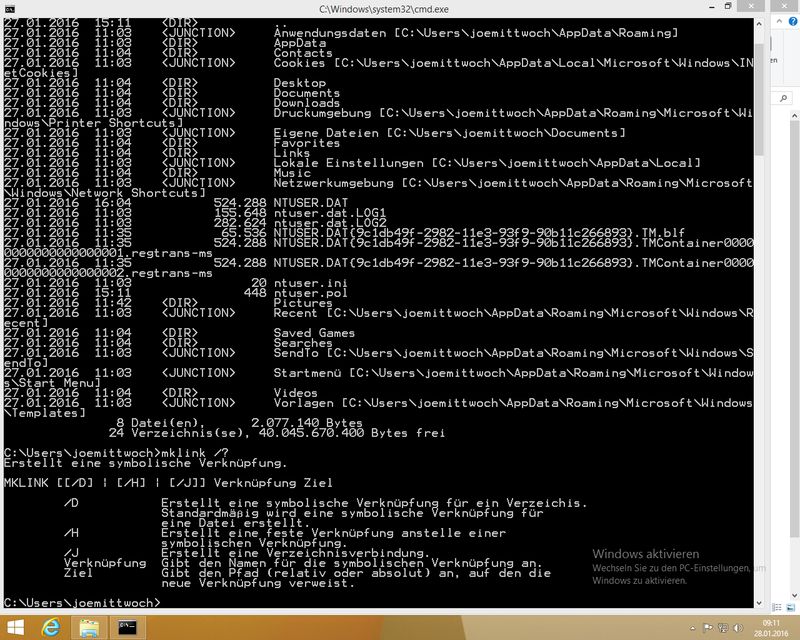Show hidden tray icons arrow
The width and height of the screenshot is (800, 640).
[x=693, y=628]
